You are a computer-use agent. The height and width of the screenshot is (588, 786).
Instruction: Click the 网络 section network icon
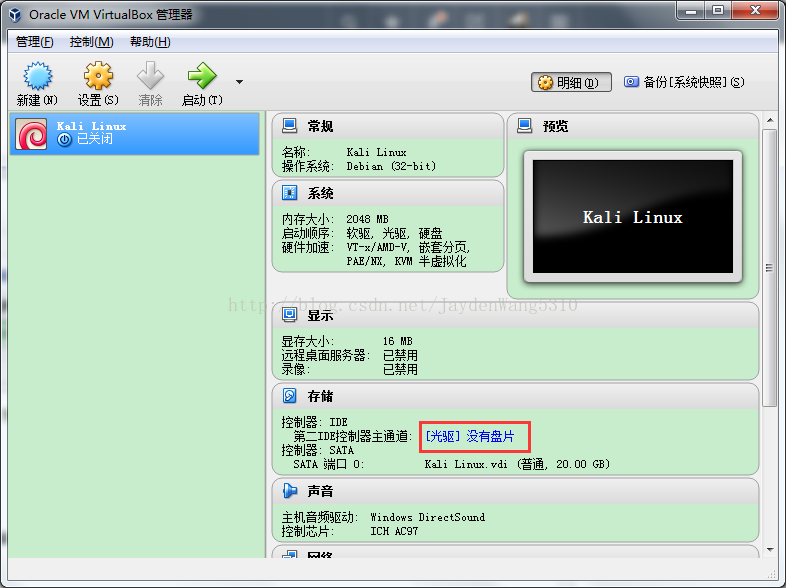click(x=289, y=554)
